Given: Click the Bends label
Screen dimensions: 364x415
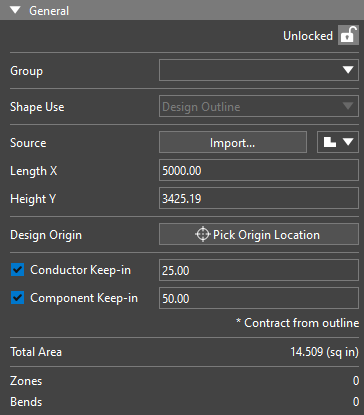Looking at the screenshot, I should point(26,402).
